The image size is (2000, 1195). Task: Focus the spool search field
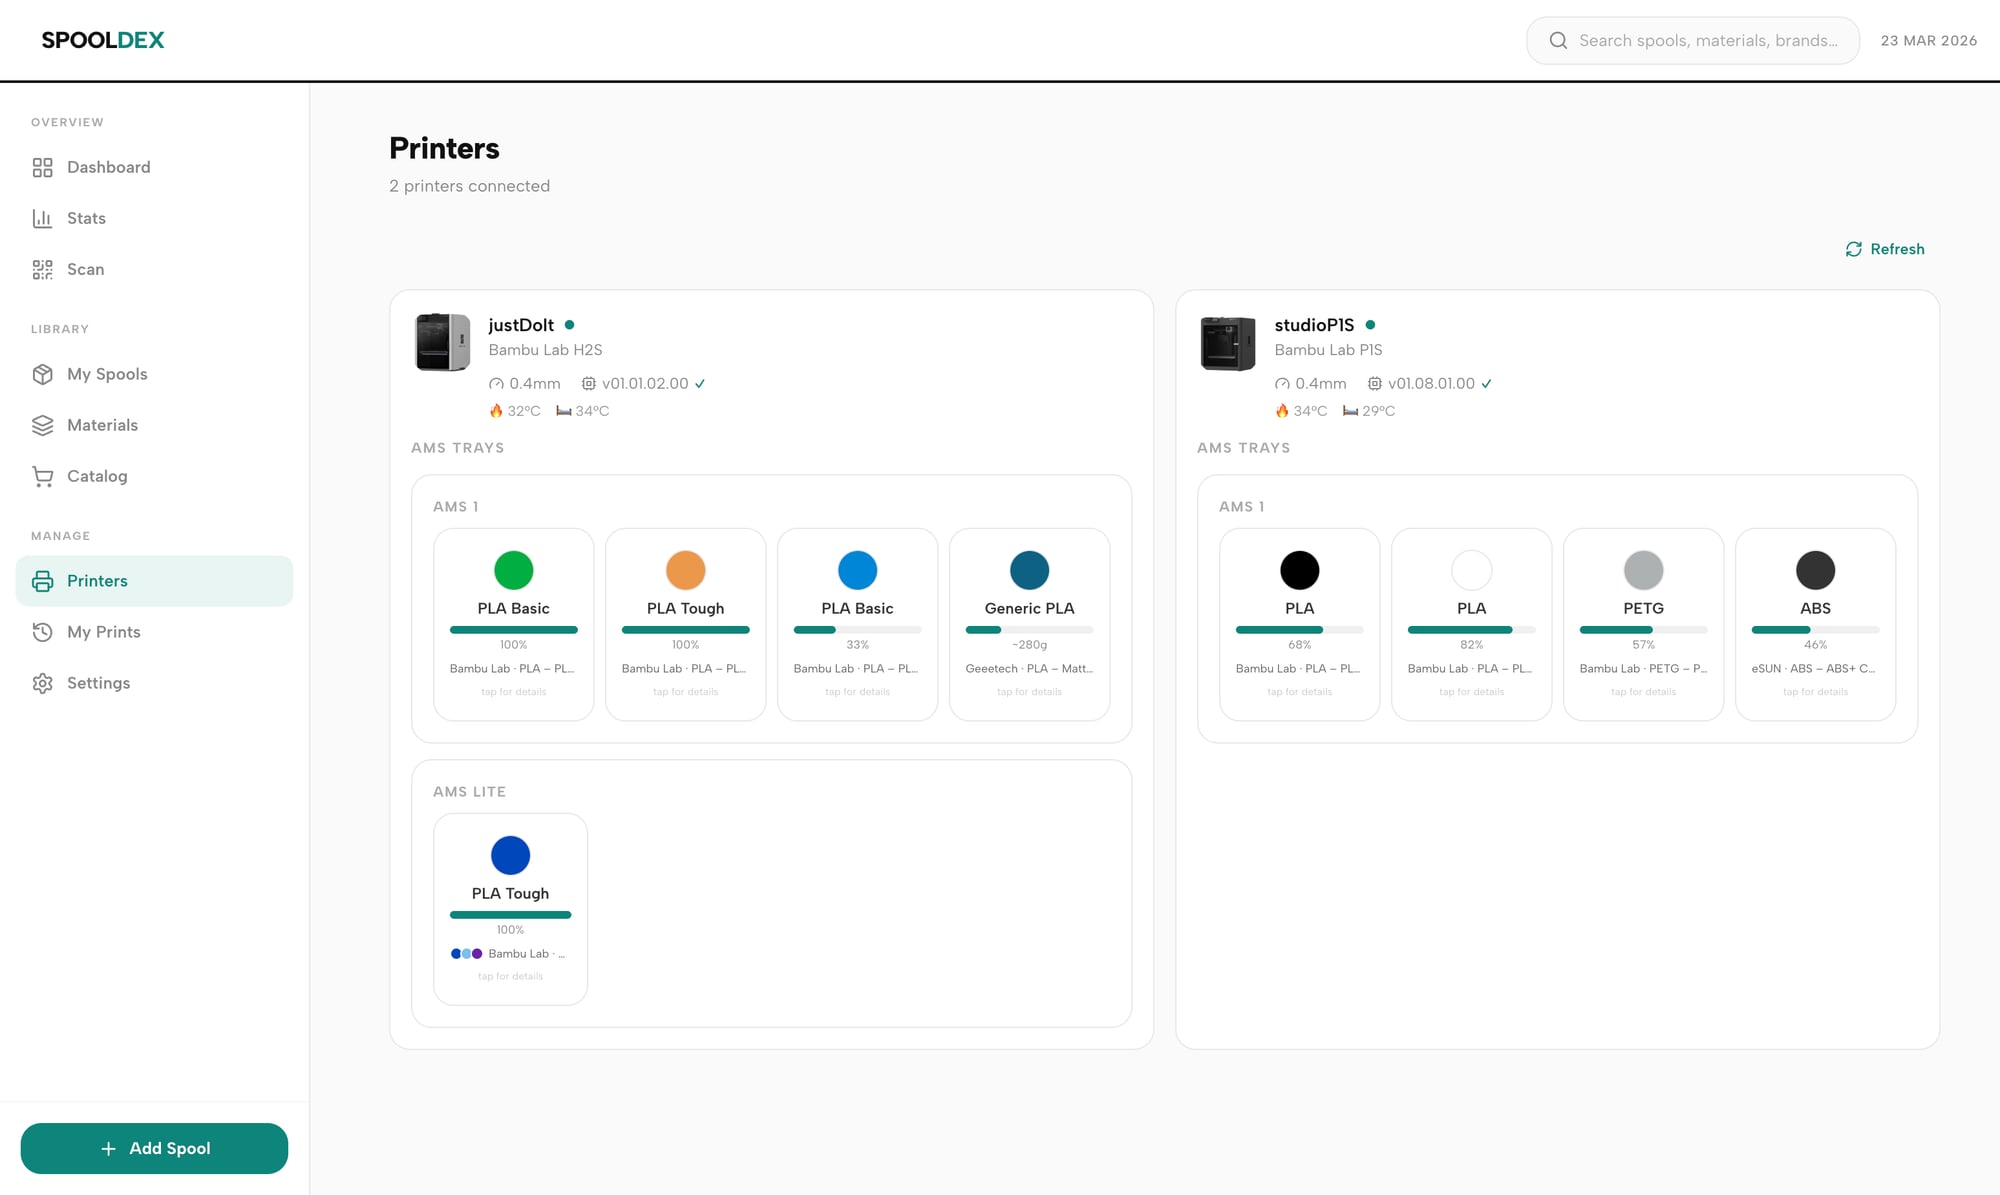(1707, 41)
